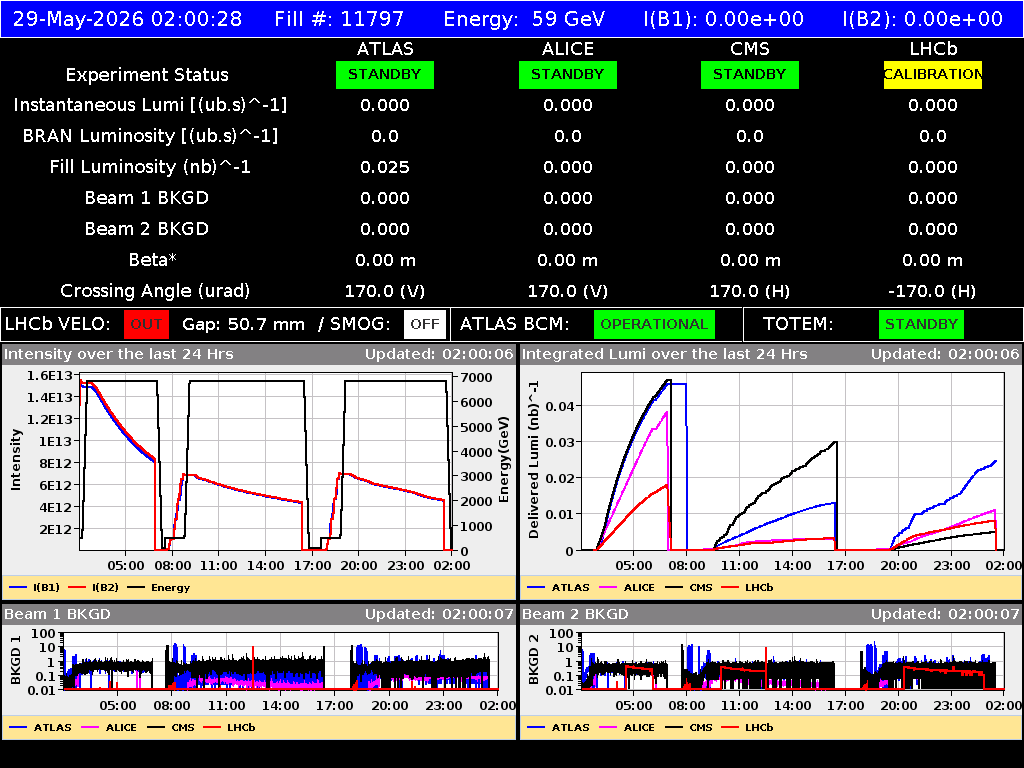Click the LHCb legend entry in Beam 1 BKGD chart

coord(229,728)
